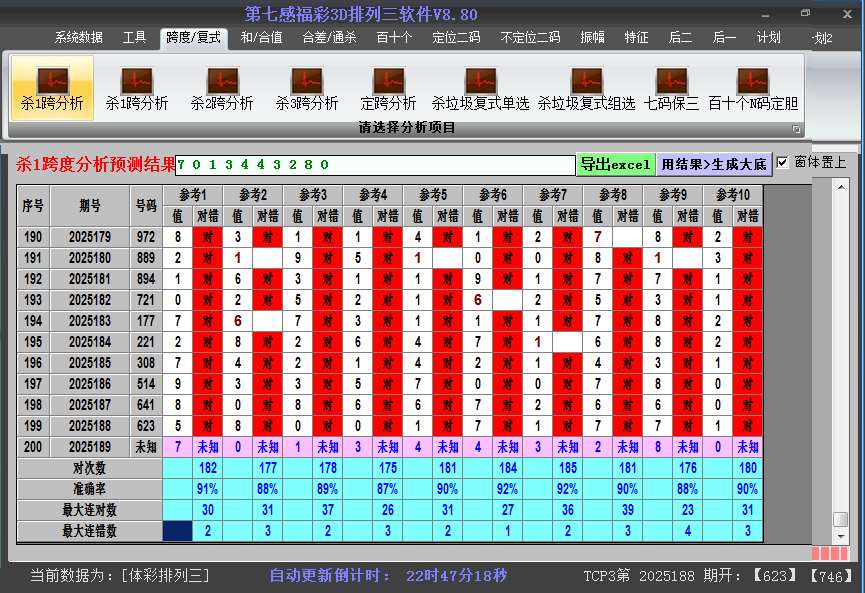Viewport: 865px width, 593px height.
Task: Open the 杀垃圾复式组选 tool icon
Action: coord(586,89)
